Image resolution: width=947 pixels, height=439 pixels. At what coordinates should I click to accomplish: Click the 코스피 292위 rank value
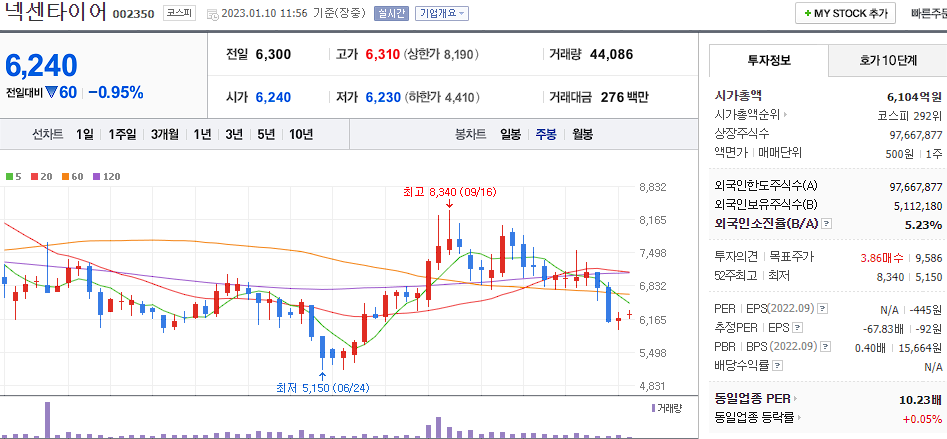click(910, 115)
